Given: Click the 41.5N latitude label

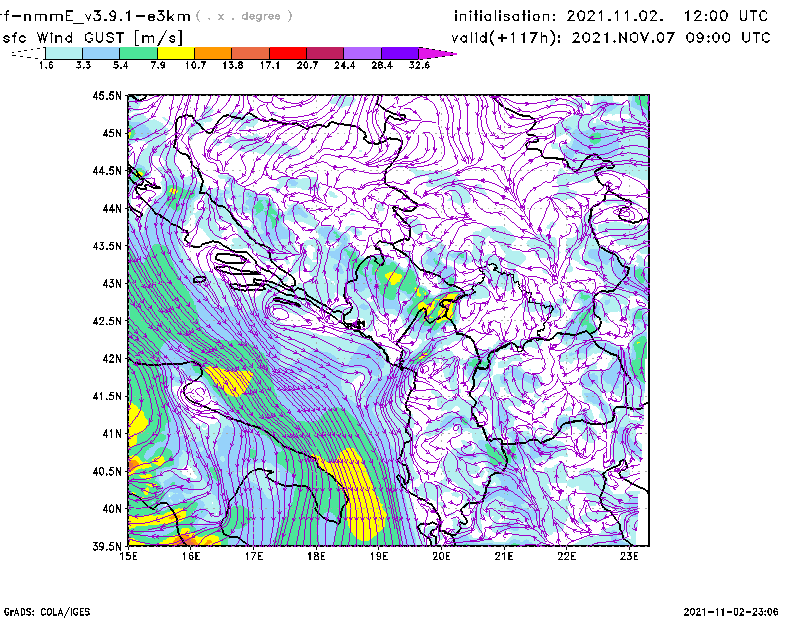Looking at the screenshot, I should [x=107, y=396].
